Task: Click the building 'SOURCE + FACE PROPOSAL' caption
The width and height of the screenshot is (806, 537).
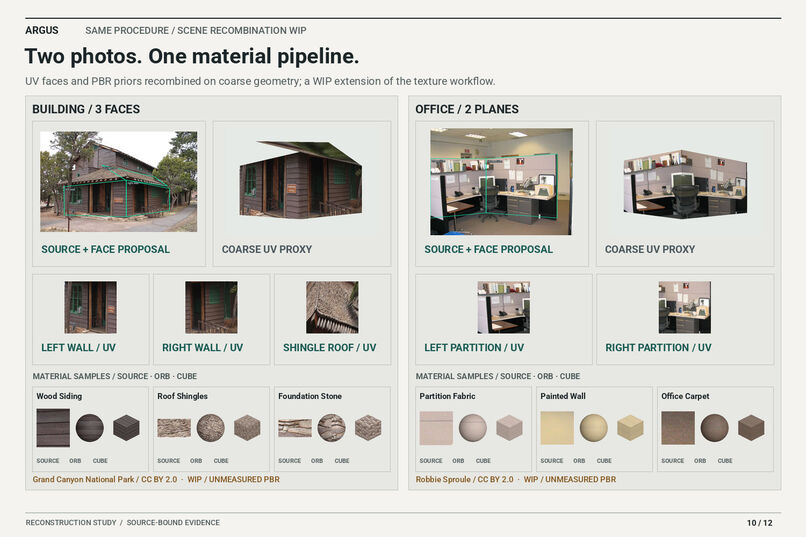Action: tap(105, 249)
